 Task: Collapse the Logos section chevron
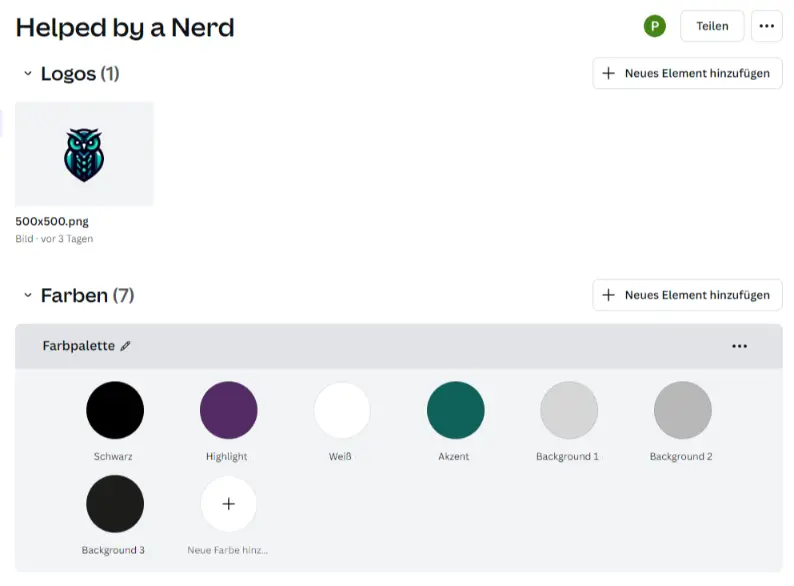(28, 74)
